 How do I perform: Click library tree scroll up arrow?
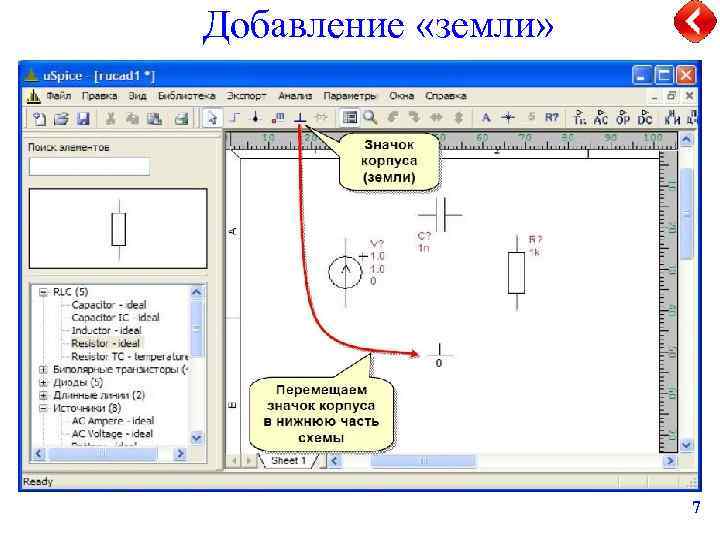coord(196,292)
